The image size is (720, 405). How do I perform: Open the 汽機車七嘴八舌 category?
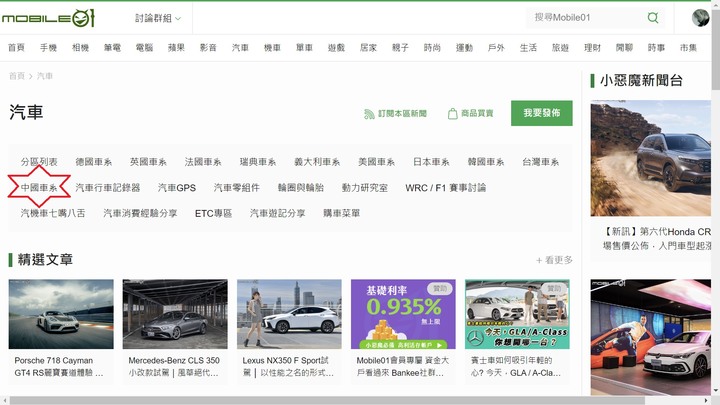(x=53, y=214)
